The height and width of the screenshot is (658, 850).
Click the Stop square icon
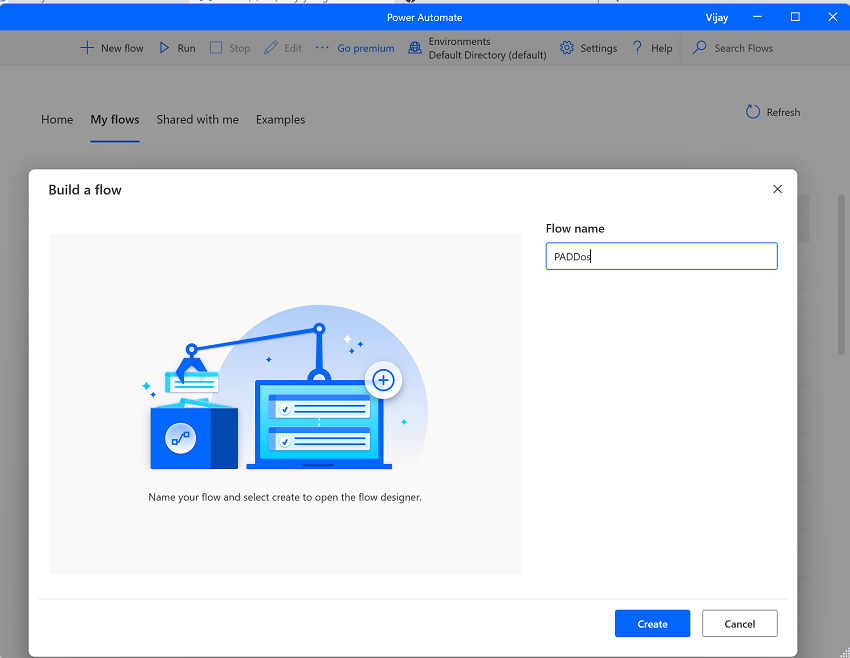216,48
